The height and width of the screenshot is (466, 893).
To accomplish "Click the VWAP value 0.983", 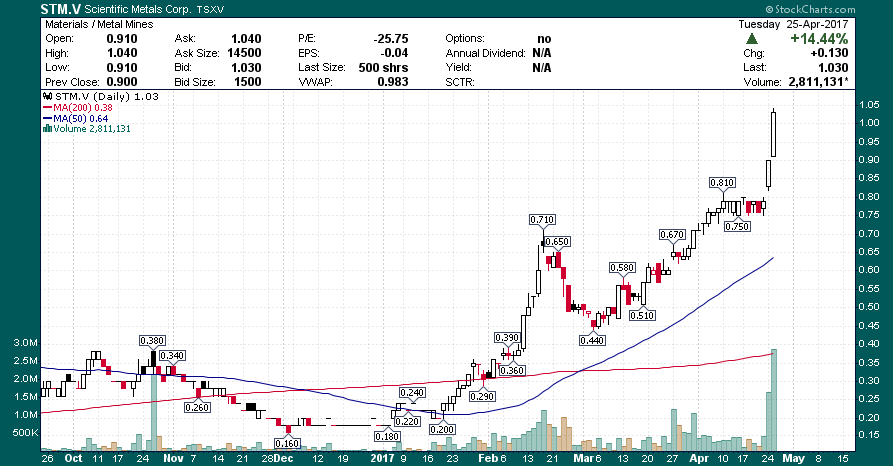I will click(x=393, y=82).
